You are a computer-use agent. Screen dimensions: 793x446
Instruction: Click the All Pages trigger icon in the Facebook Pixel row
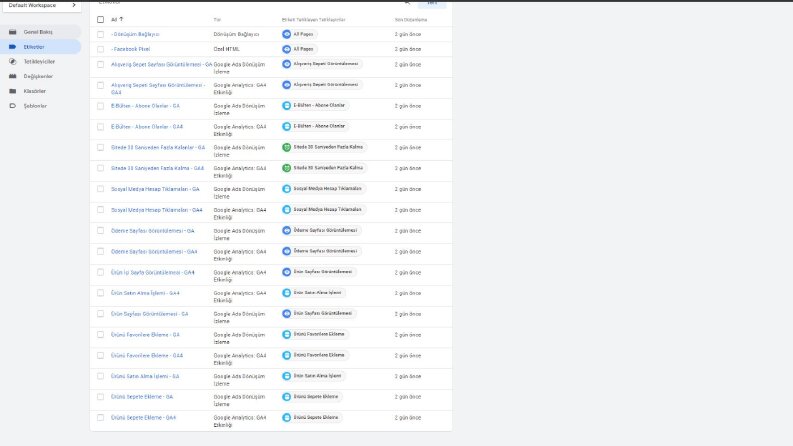click(286, 49)
